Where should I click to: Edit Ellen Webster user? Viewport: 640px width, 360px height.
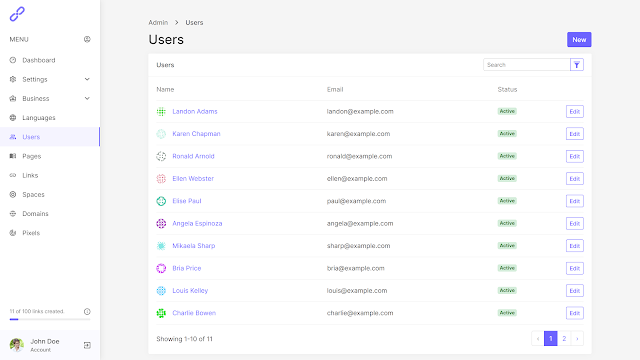[575, 178]
